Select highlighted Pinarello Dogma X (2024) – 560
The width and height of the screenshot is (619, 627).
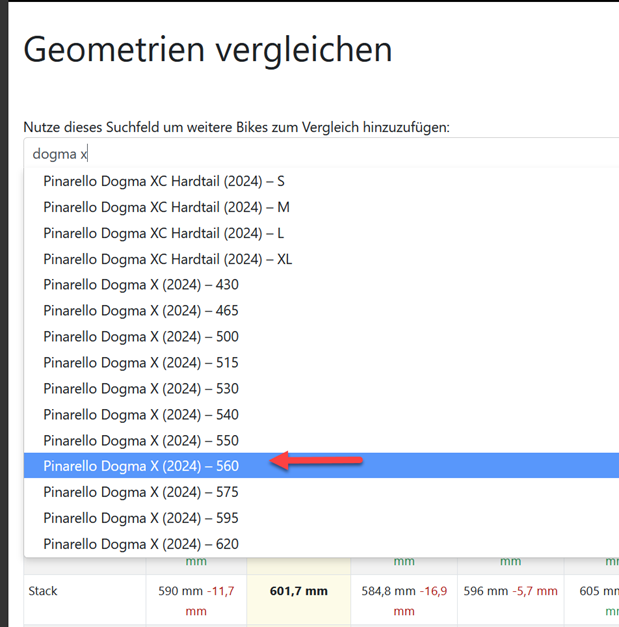pos(141,466)
